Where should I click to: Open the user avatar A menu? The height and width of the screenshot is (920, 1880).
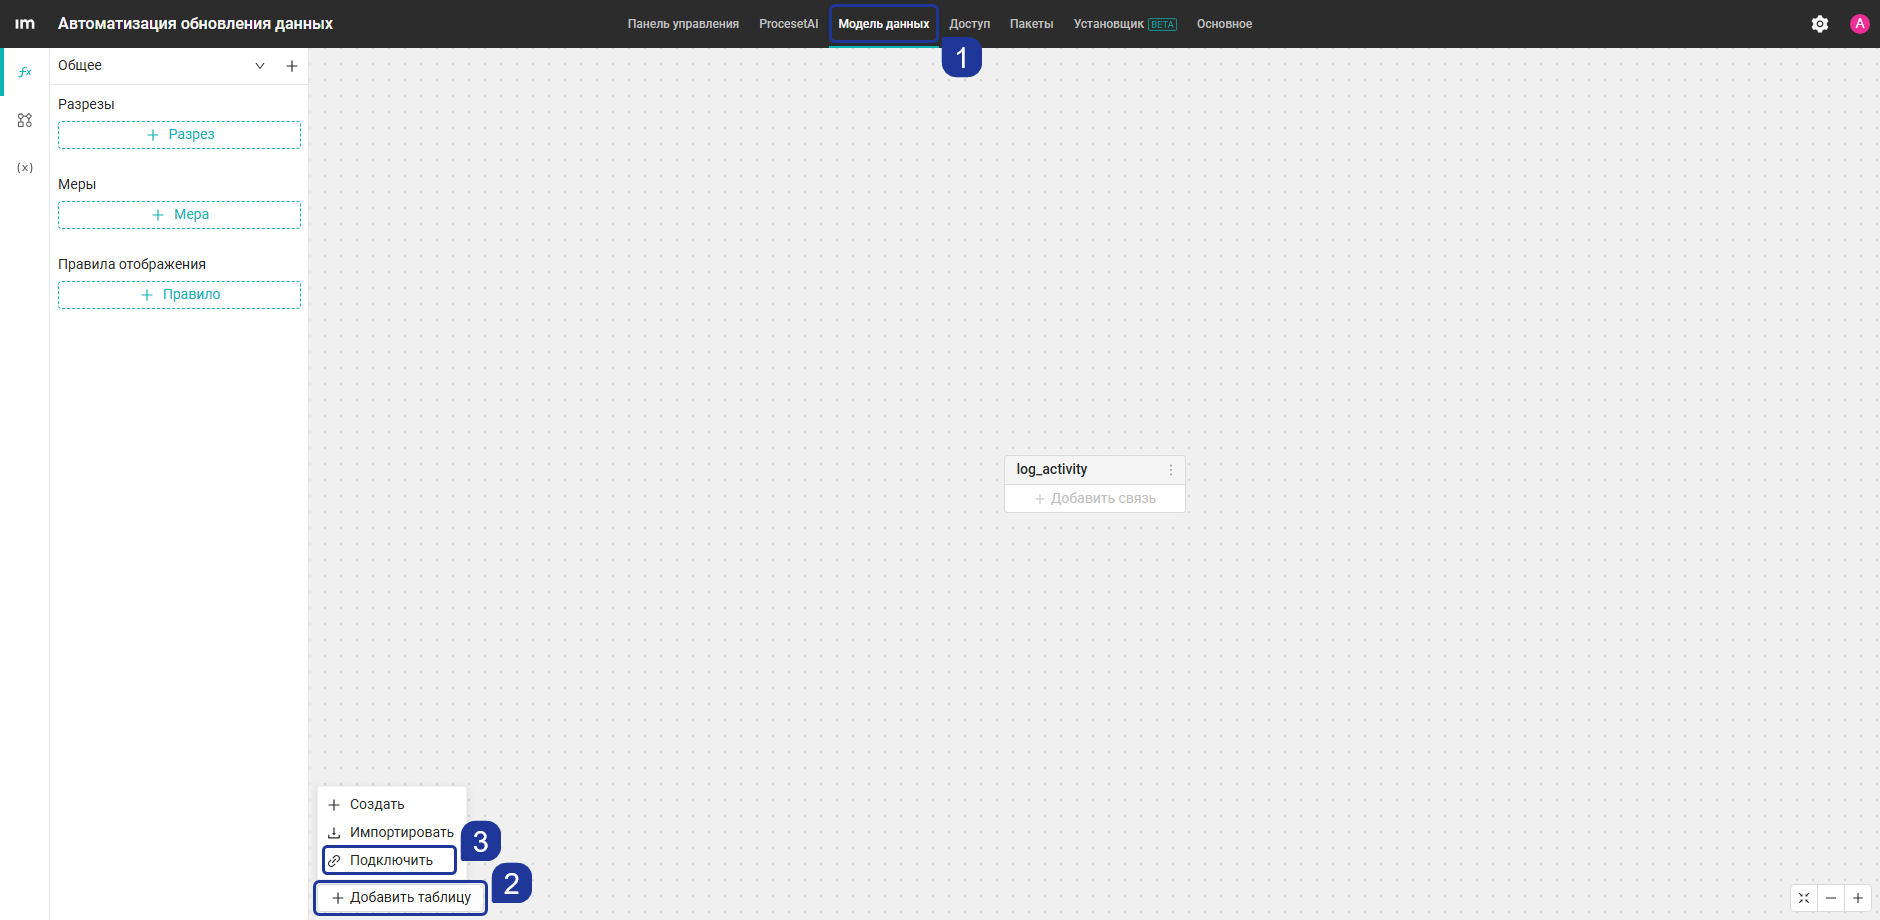(x=1860, y=24)
